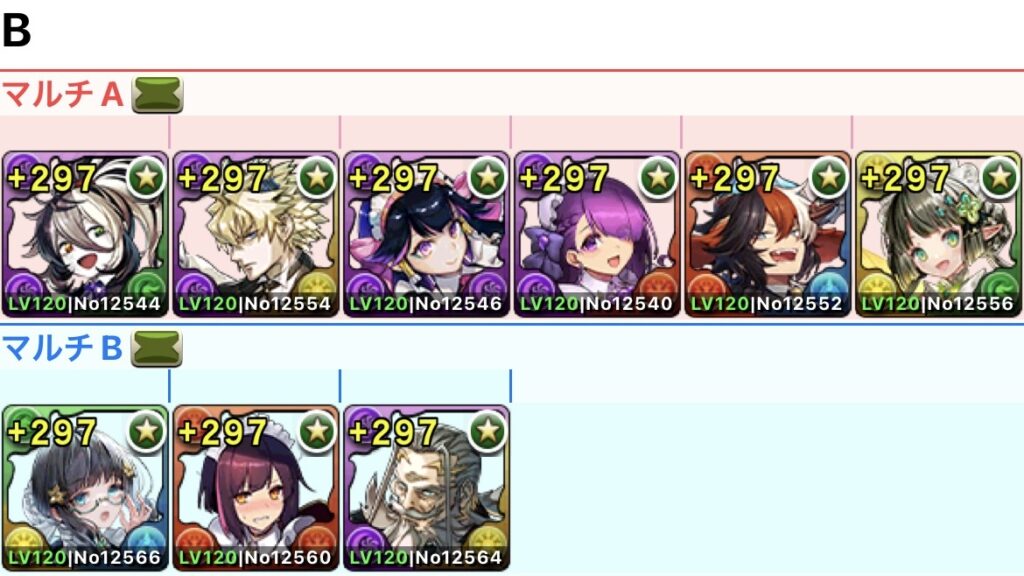Click green badge icon beside マルチ A
The height and width of the screenshot is (576, 1024).
coord(157,95)
